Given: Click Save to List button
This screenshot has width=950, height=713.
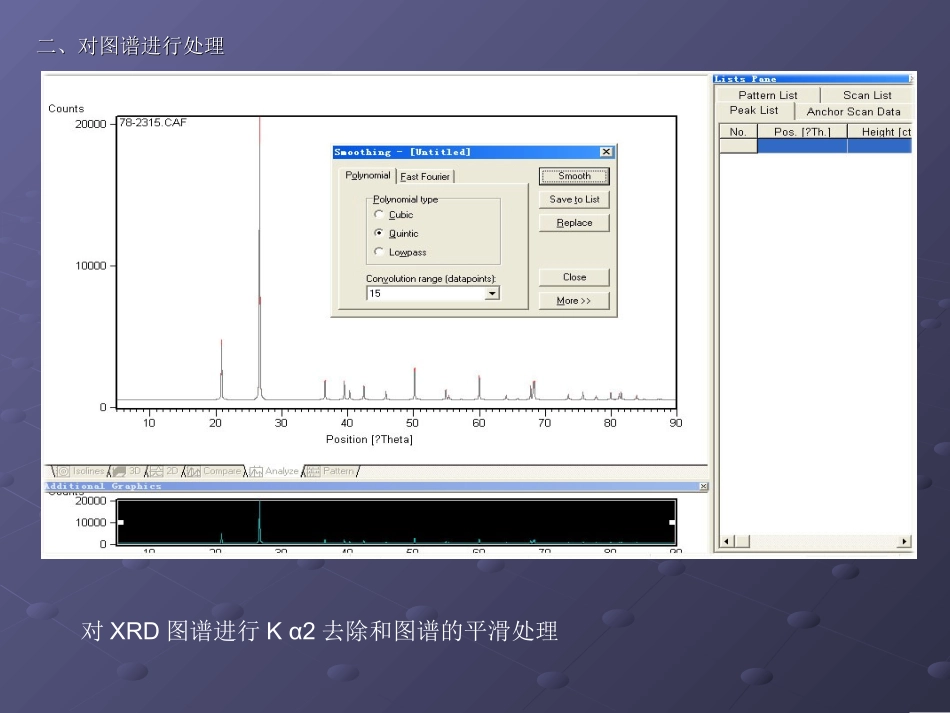Looking at the screenshot, I should [x=574, y=199].
